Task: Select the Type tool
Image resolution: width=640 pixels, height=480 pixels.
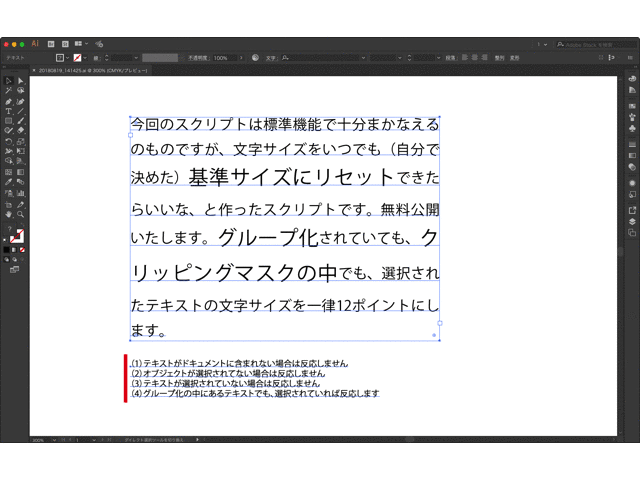Action: point(8,111)
